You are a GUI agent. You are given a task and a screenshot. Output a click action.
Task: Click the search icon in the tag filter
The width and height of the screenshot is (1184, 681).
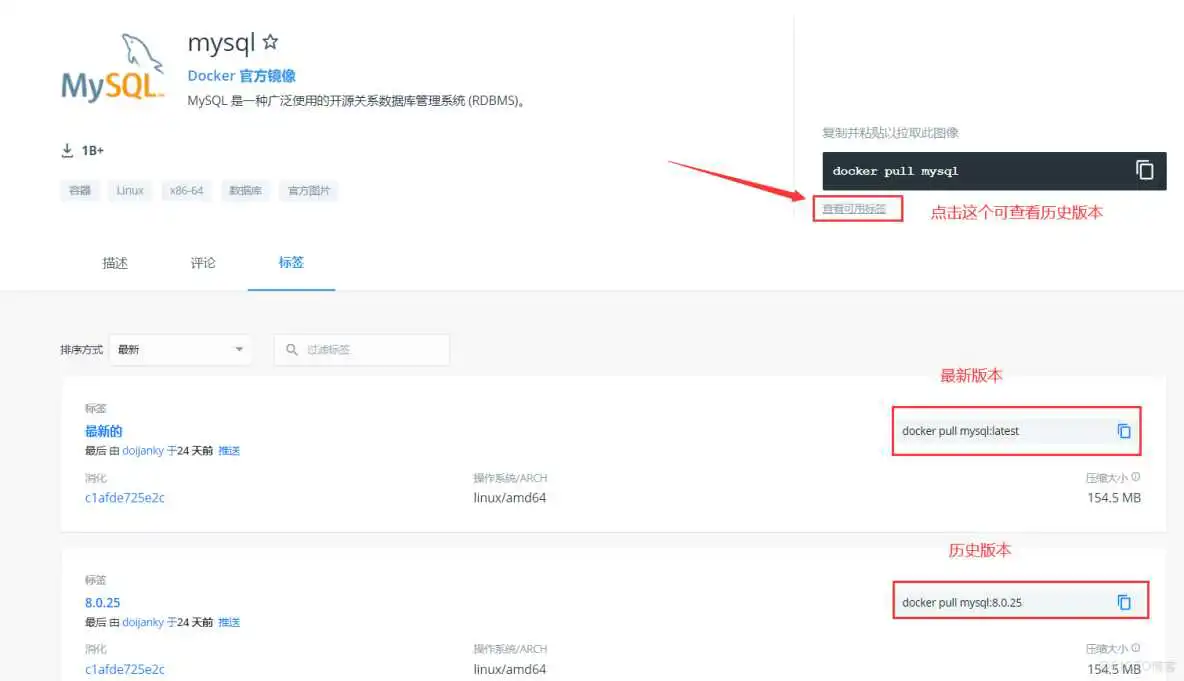click(291, 349)
